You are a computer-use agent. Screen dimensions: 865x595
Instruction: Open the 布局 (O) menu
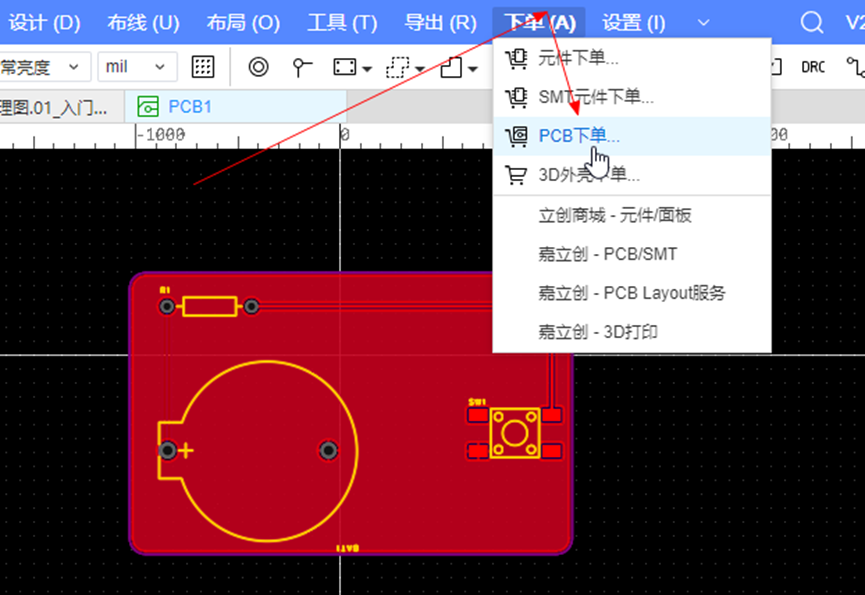click(243, 23)
